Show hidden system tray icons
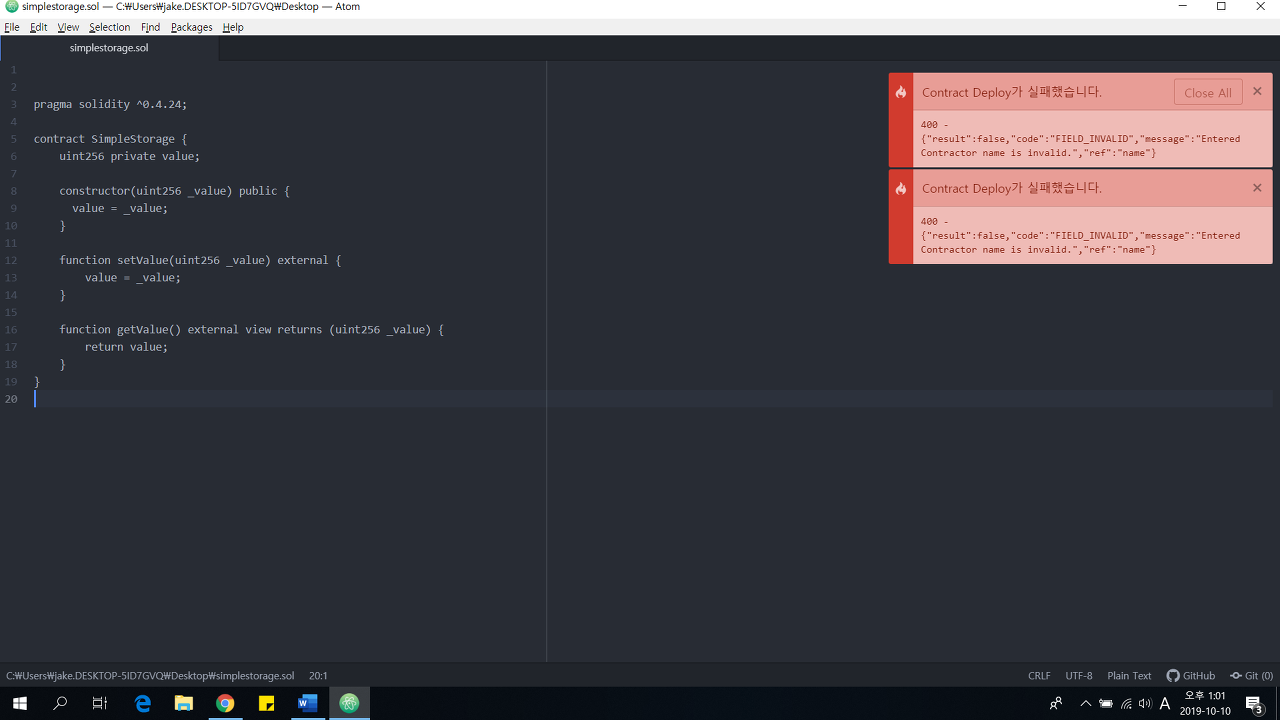Screen dimensions: 1280x720 click(1086, 703)
